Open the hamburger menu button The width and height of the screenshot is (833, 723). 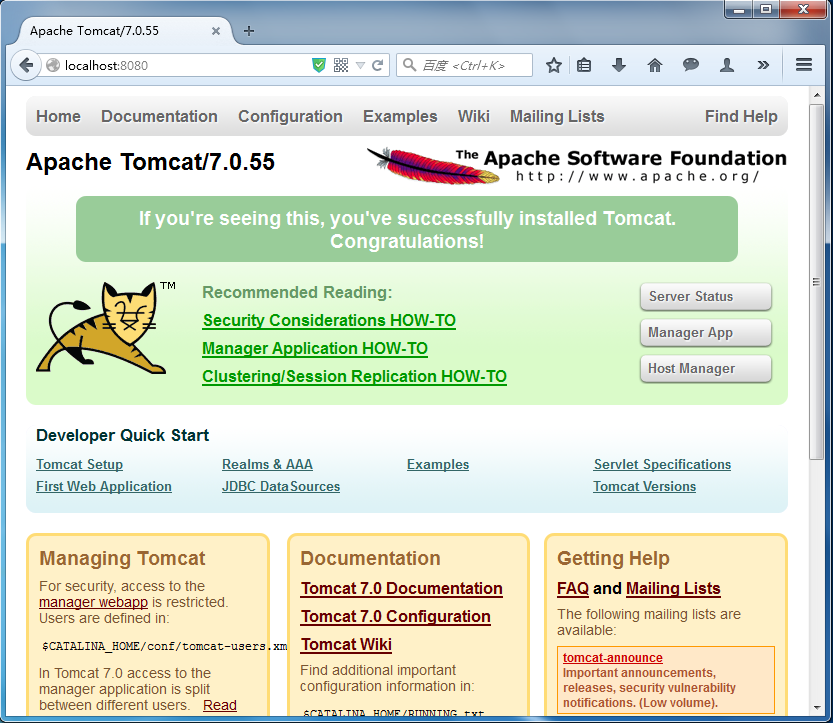804,65
